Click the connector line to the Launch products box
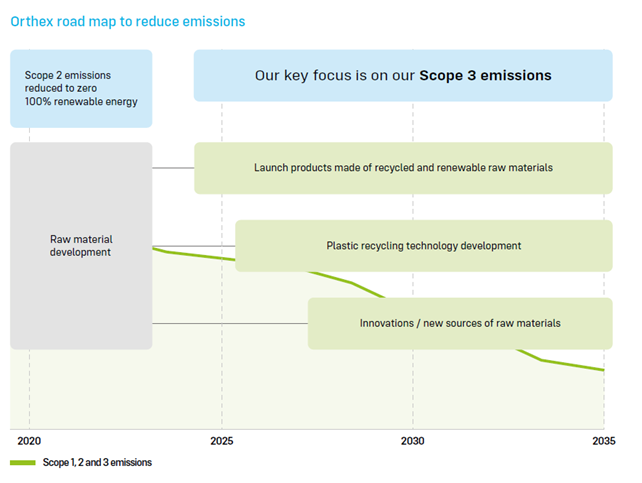 (173, 168)
